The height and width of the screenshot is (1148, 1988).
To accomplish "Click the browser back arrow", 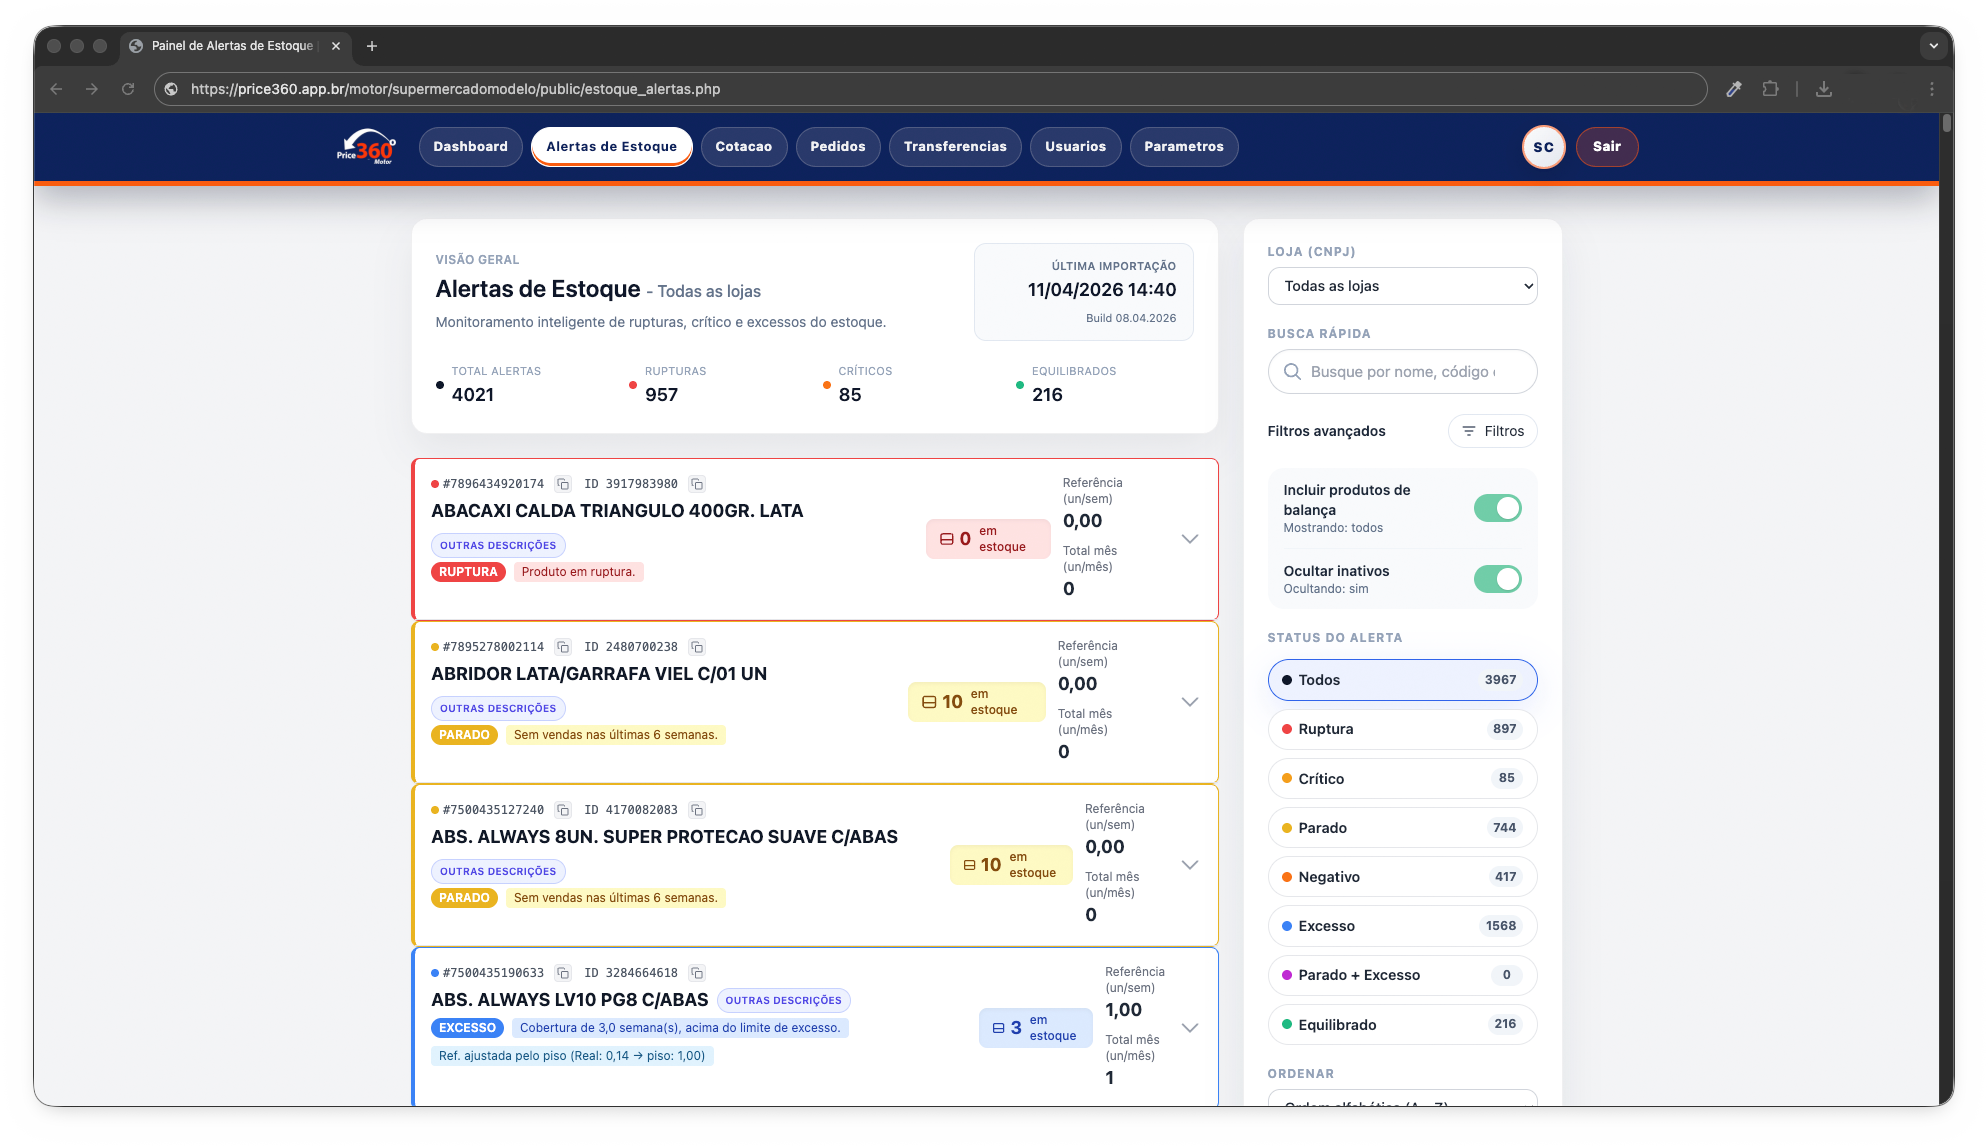I will click(56, 89).
